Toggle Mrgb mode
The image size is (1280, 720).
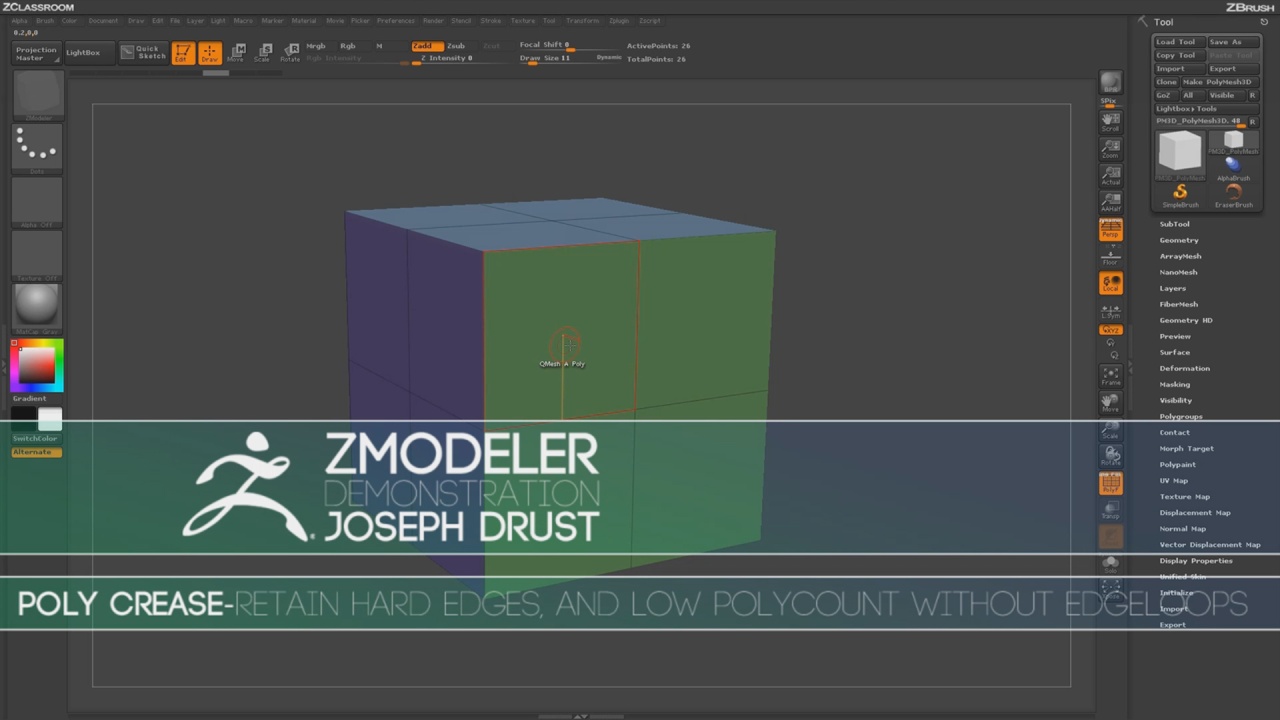316,46
